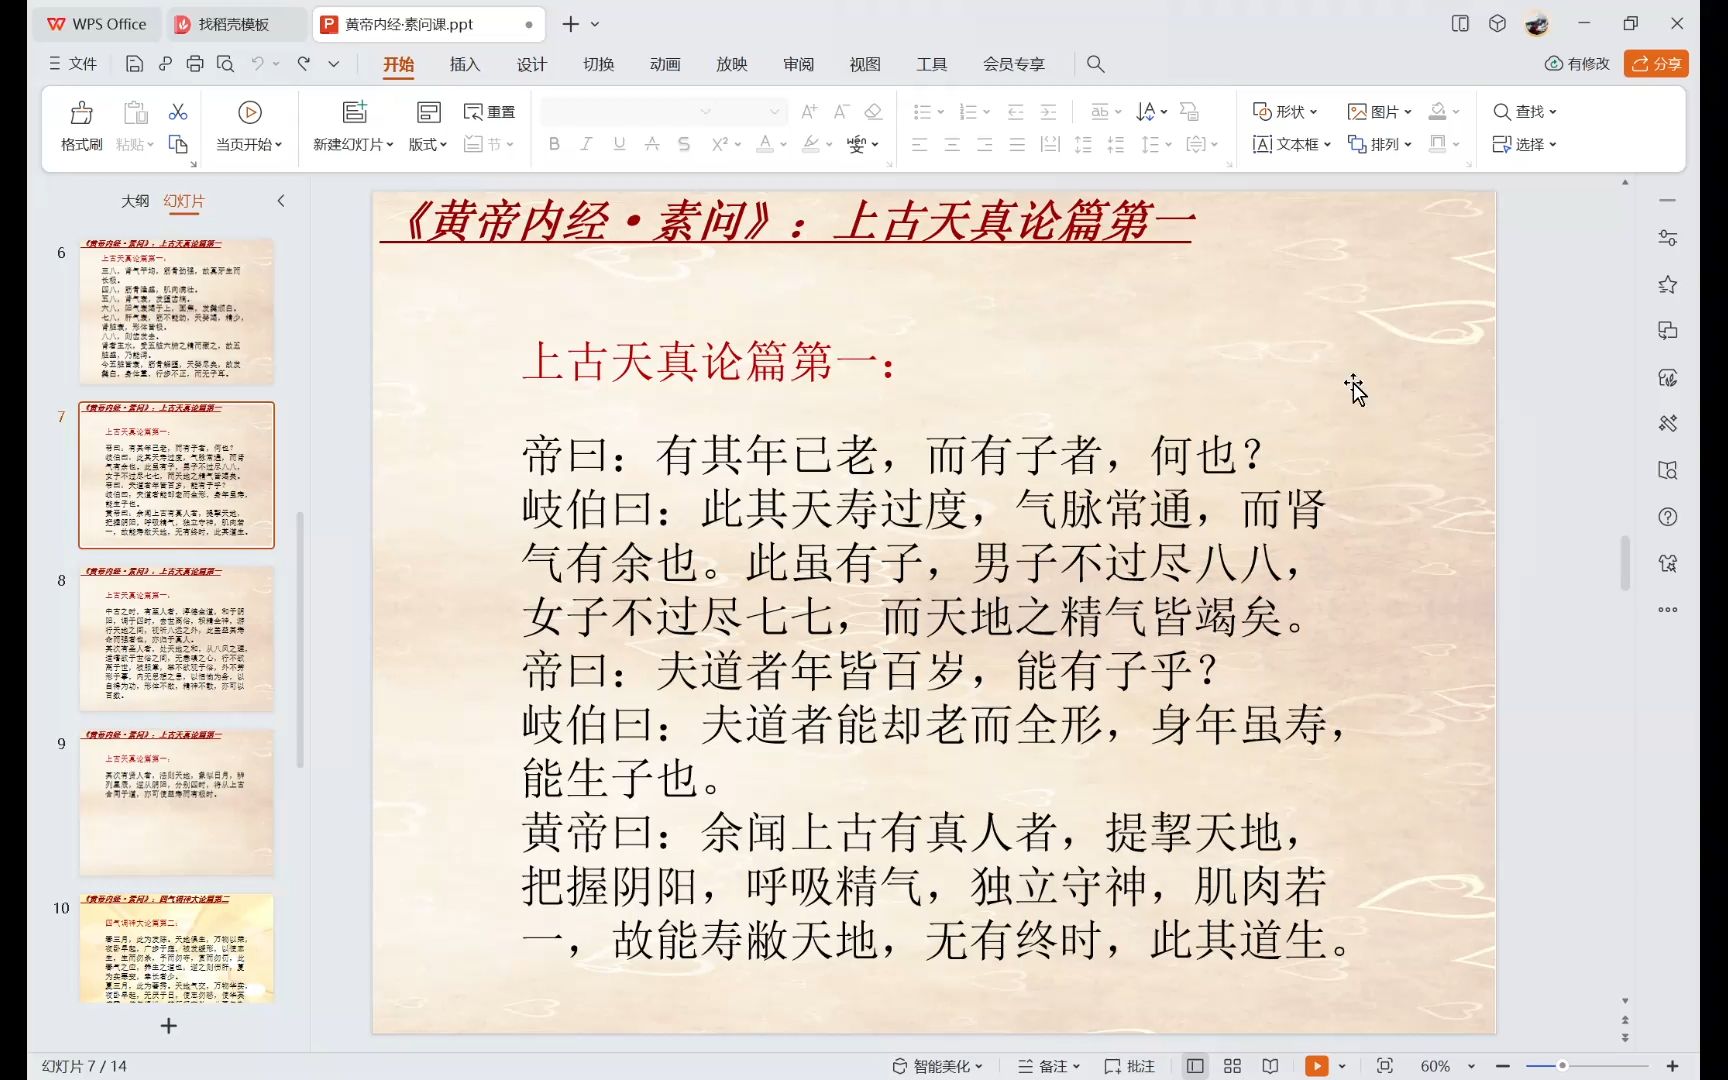Screen dimensions: 1728x1080
Task: Switch to Outline (大纲) pane tab
Action: 135,201
